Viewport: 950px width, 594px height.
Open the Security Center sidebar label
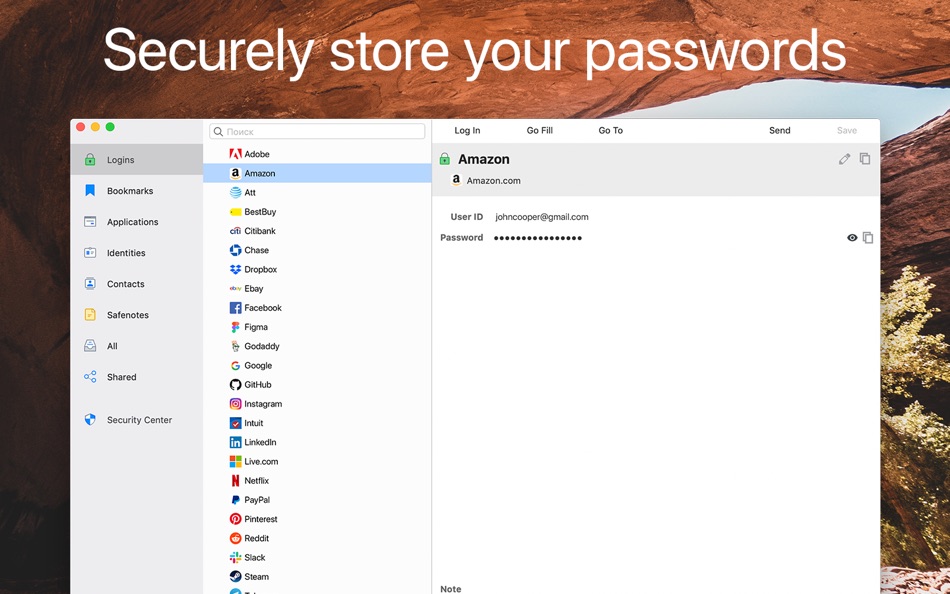[139, 420]
